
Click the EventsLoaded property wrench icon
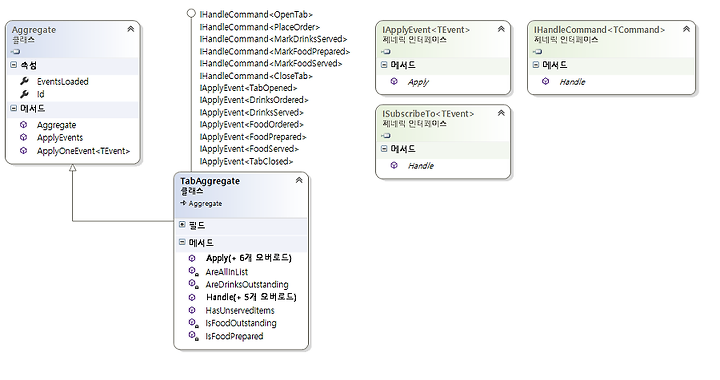coord(24,81)
